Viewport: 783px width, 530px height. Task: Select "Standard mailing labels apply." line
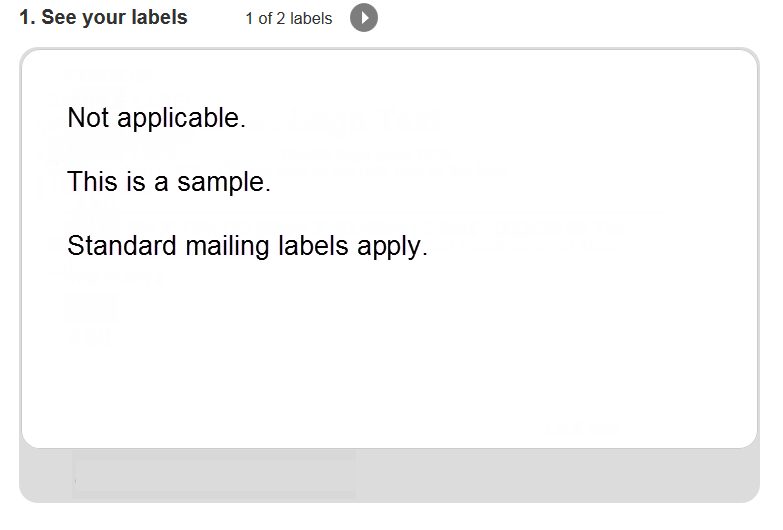248,246
